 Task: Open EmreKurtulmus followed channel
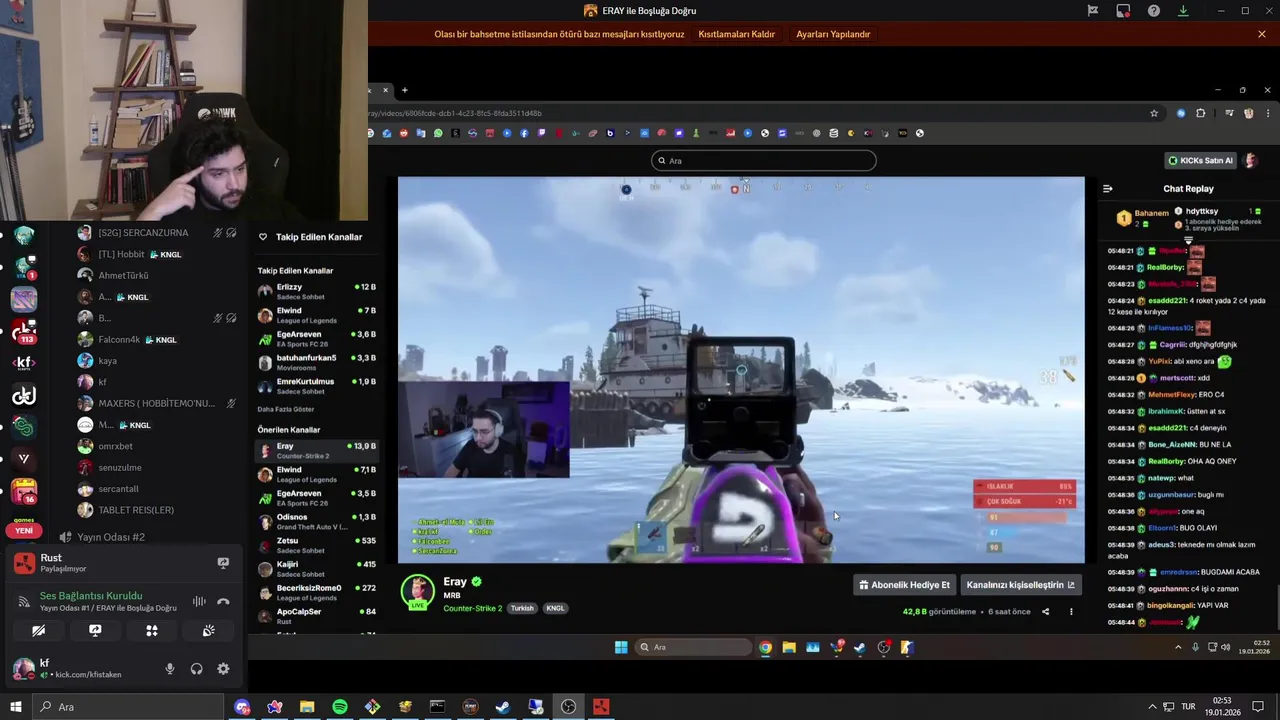316,386
